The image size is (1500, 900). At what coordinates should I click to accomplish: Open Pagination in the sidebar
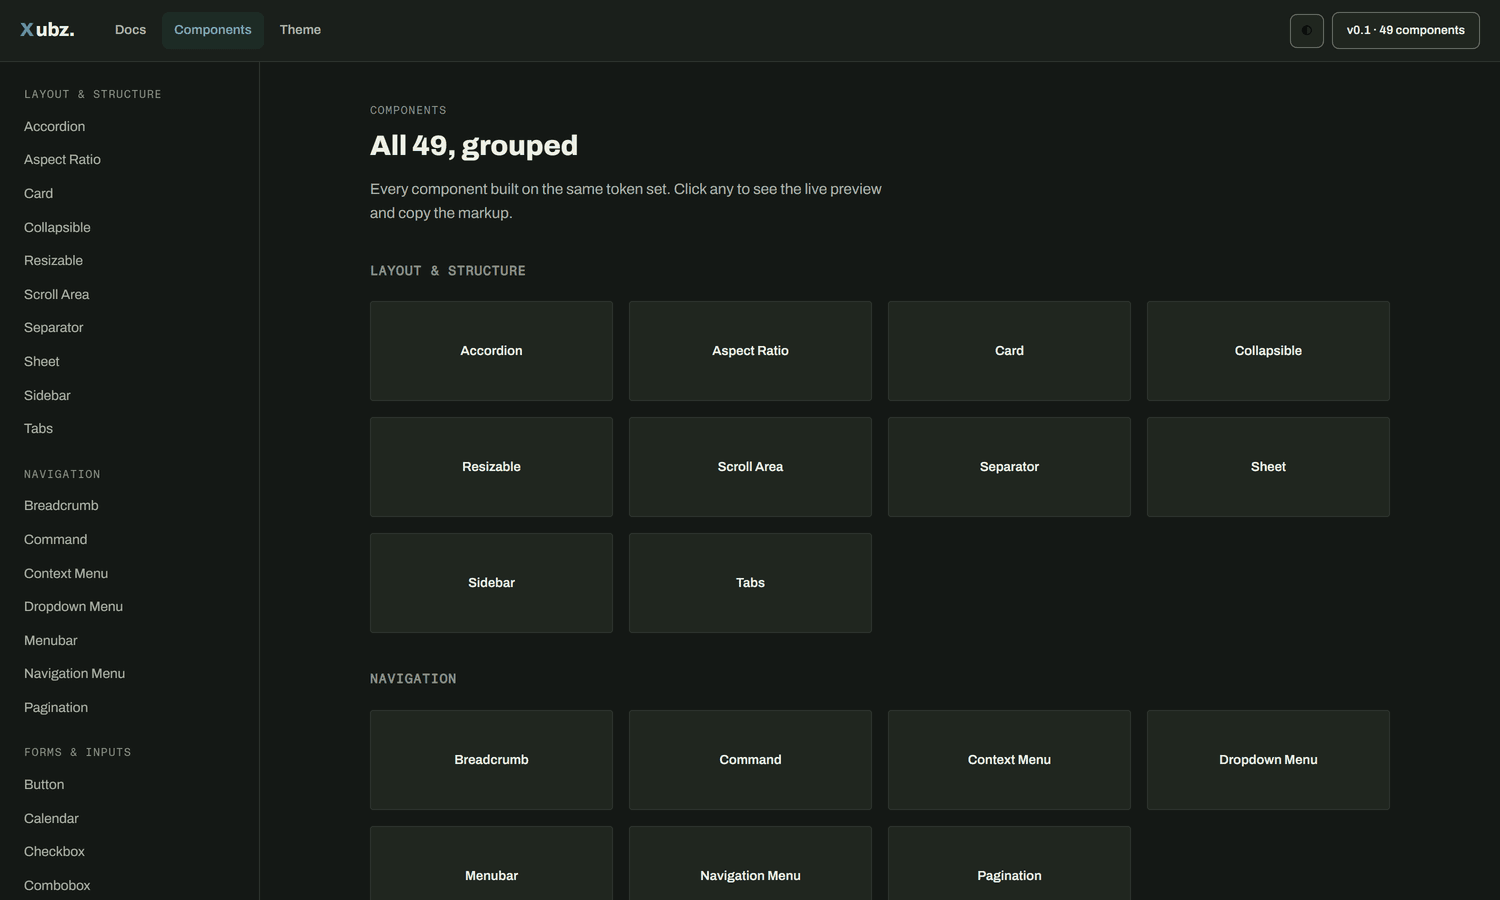click(56, 707)
